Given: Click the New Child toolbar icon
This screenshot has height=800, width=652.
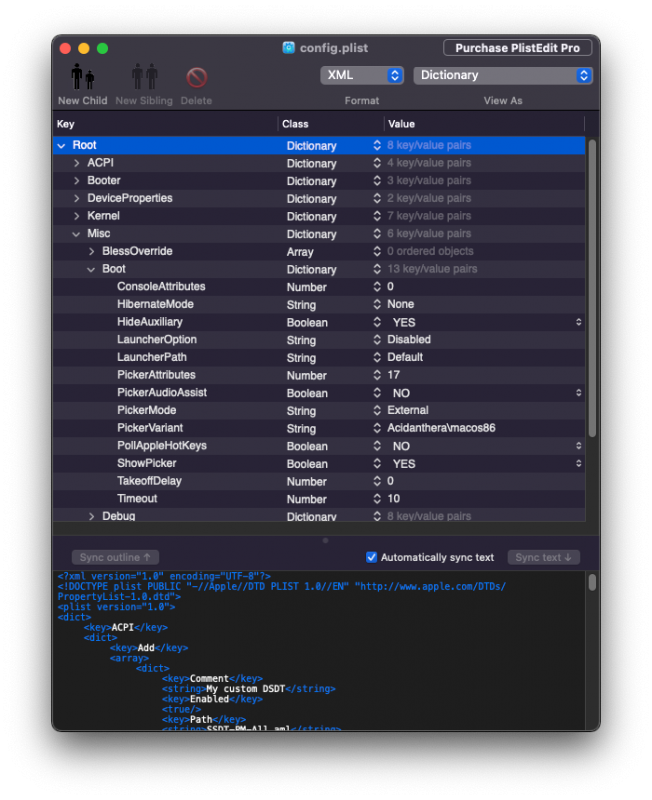Looking at the screenshot, I should [x=82, y=77].
